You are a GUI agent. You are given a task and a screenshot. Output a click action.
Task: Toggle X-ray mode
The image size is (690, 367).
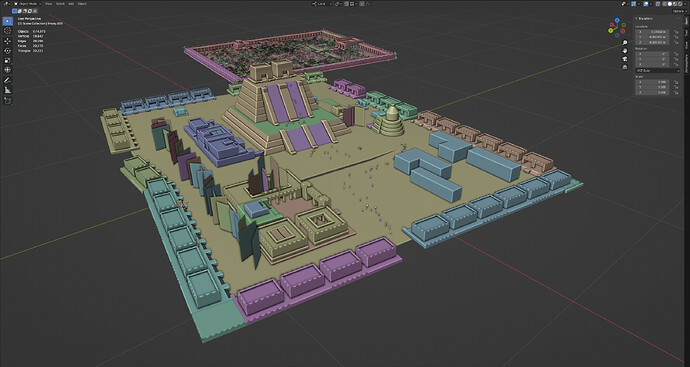point(658,4)
